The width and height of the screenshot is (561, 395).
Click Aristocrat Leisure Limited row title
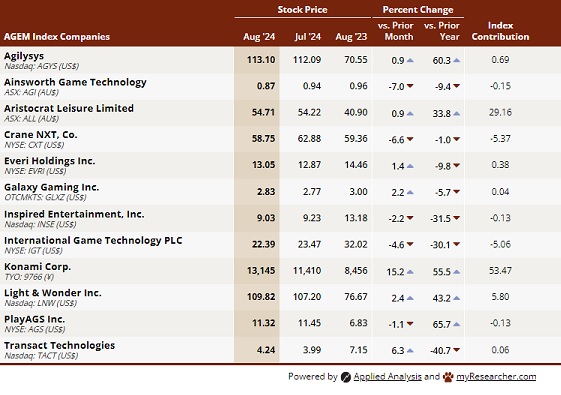point(69,108)
